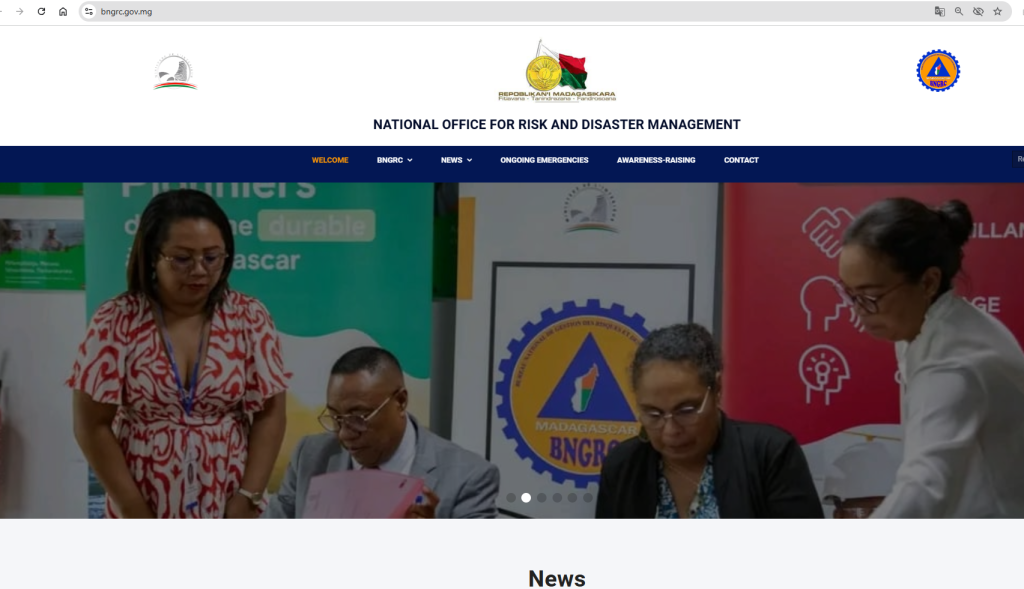Select the fifth carousel slide dot

coord(572,498)
